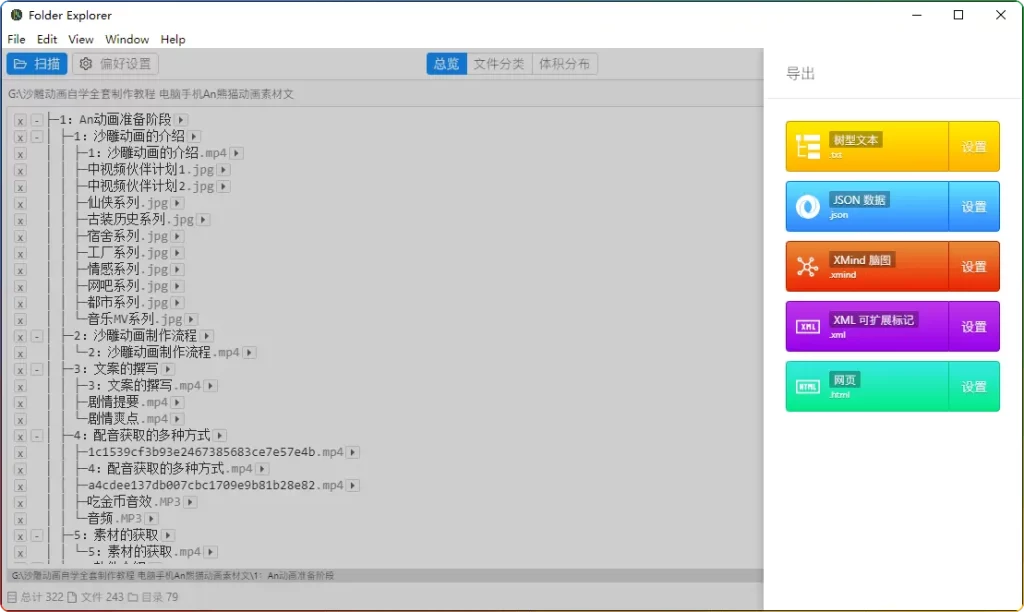Collapse the 1: An动画准备阶段 folder
Screen dimensions: 1024x612
tap(37, 120)
